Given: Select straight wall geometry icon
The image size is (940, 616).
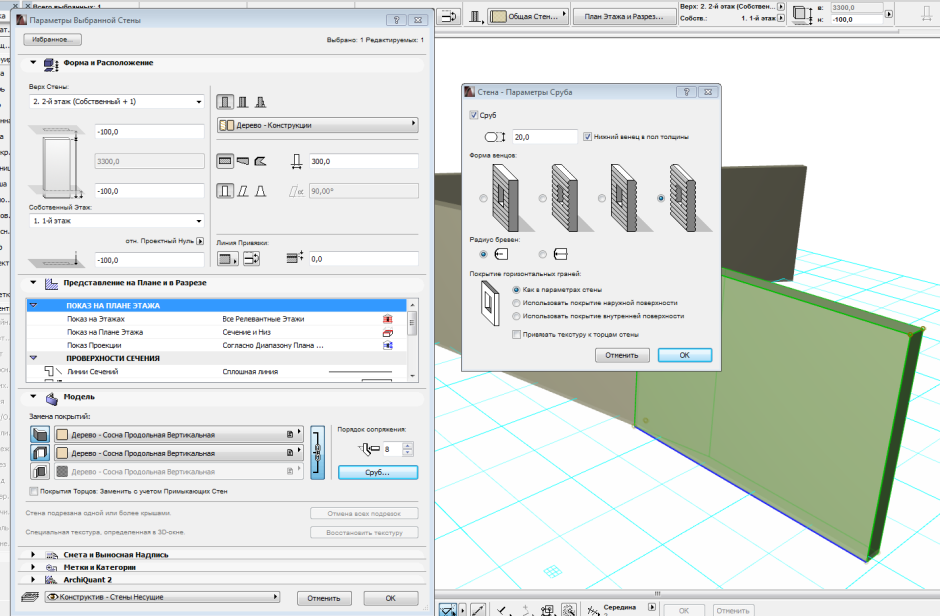Looking at the screenshot, I should [x=225, y=191].
